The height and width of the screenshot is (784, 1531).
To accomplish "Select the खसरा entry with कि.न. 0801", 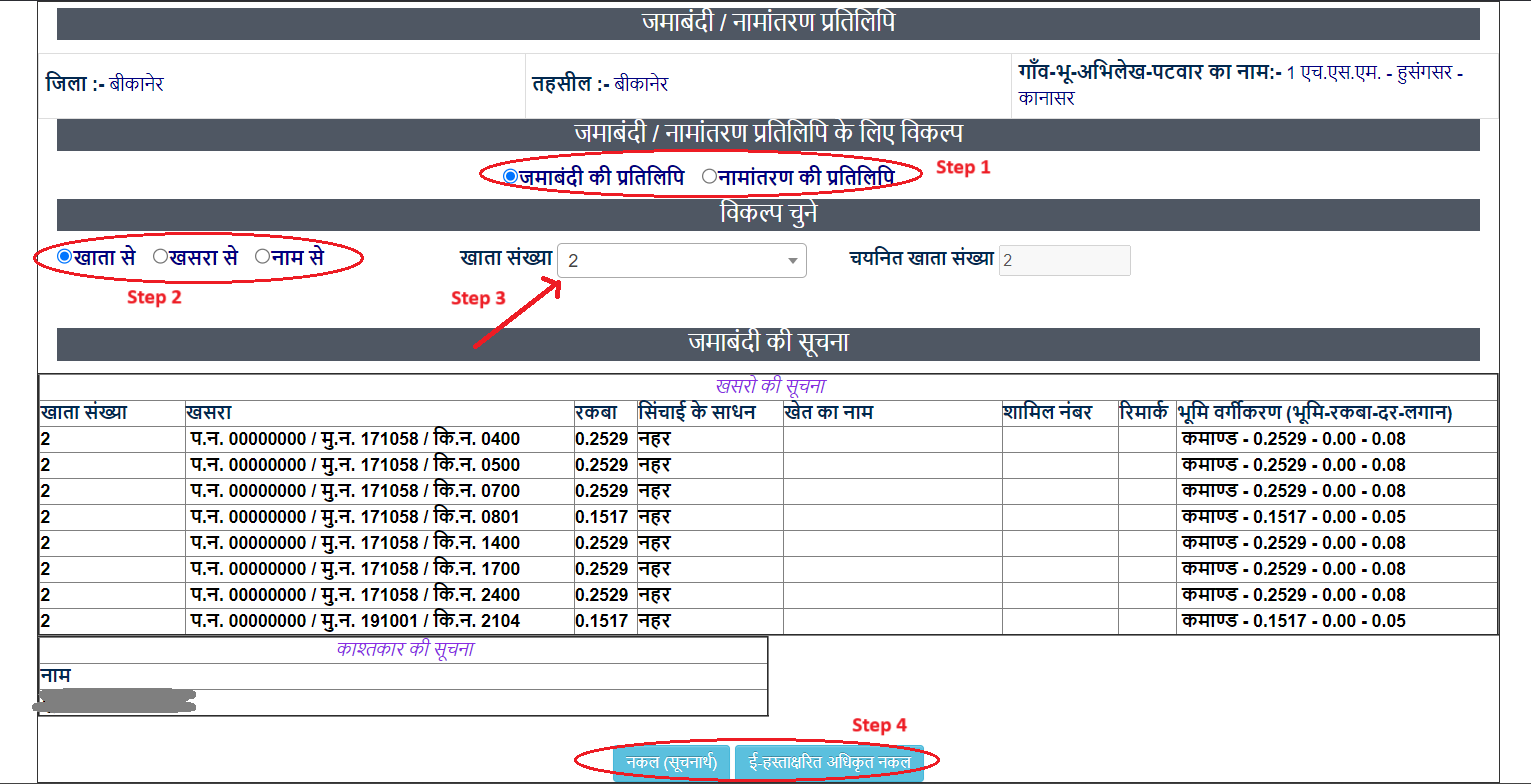I will (355, 517).
